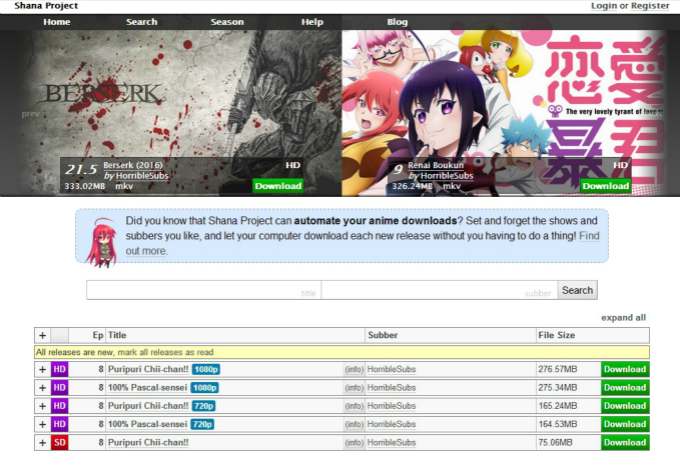Click HD badge on Puripuri Chii-chan!! 720p row
This screenshot has height=452, width=680.
59,406
